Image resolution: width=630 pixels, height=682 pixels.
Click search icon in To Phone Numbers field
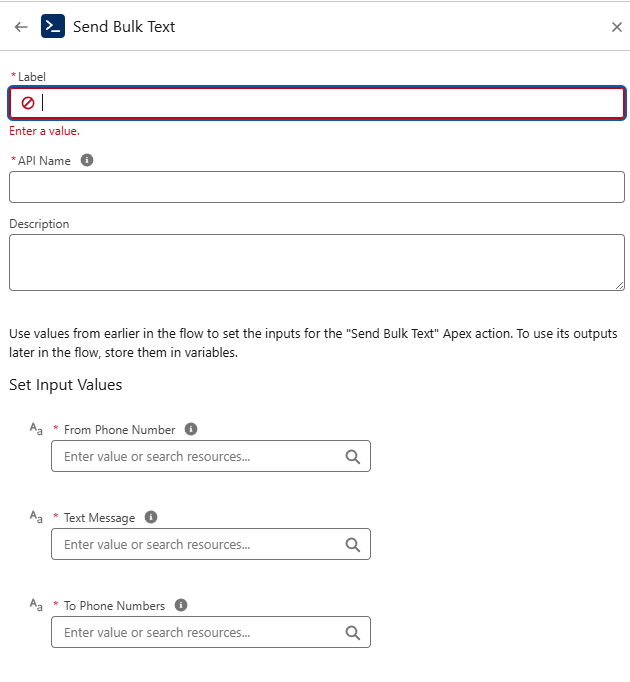coord(352,633)
